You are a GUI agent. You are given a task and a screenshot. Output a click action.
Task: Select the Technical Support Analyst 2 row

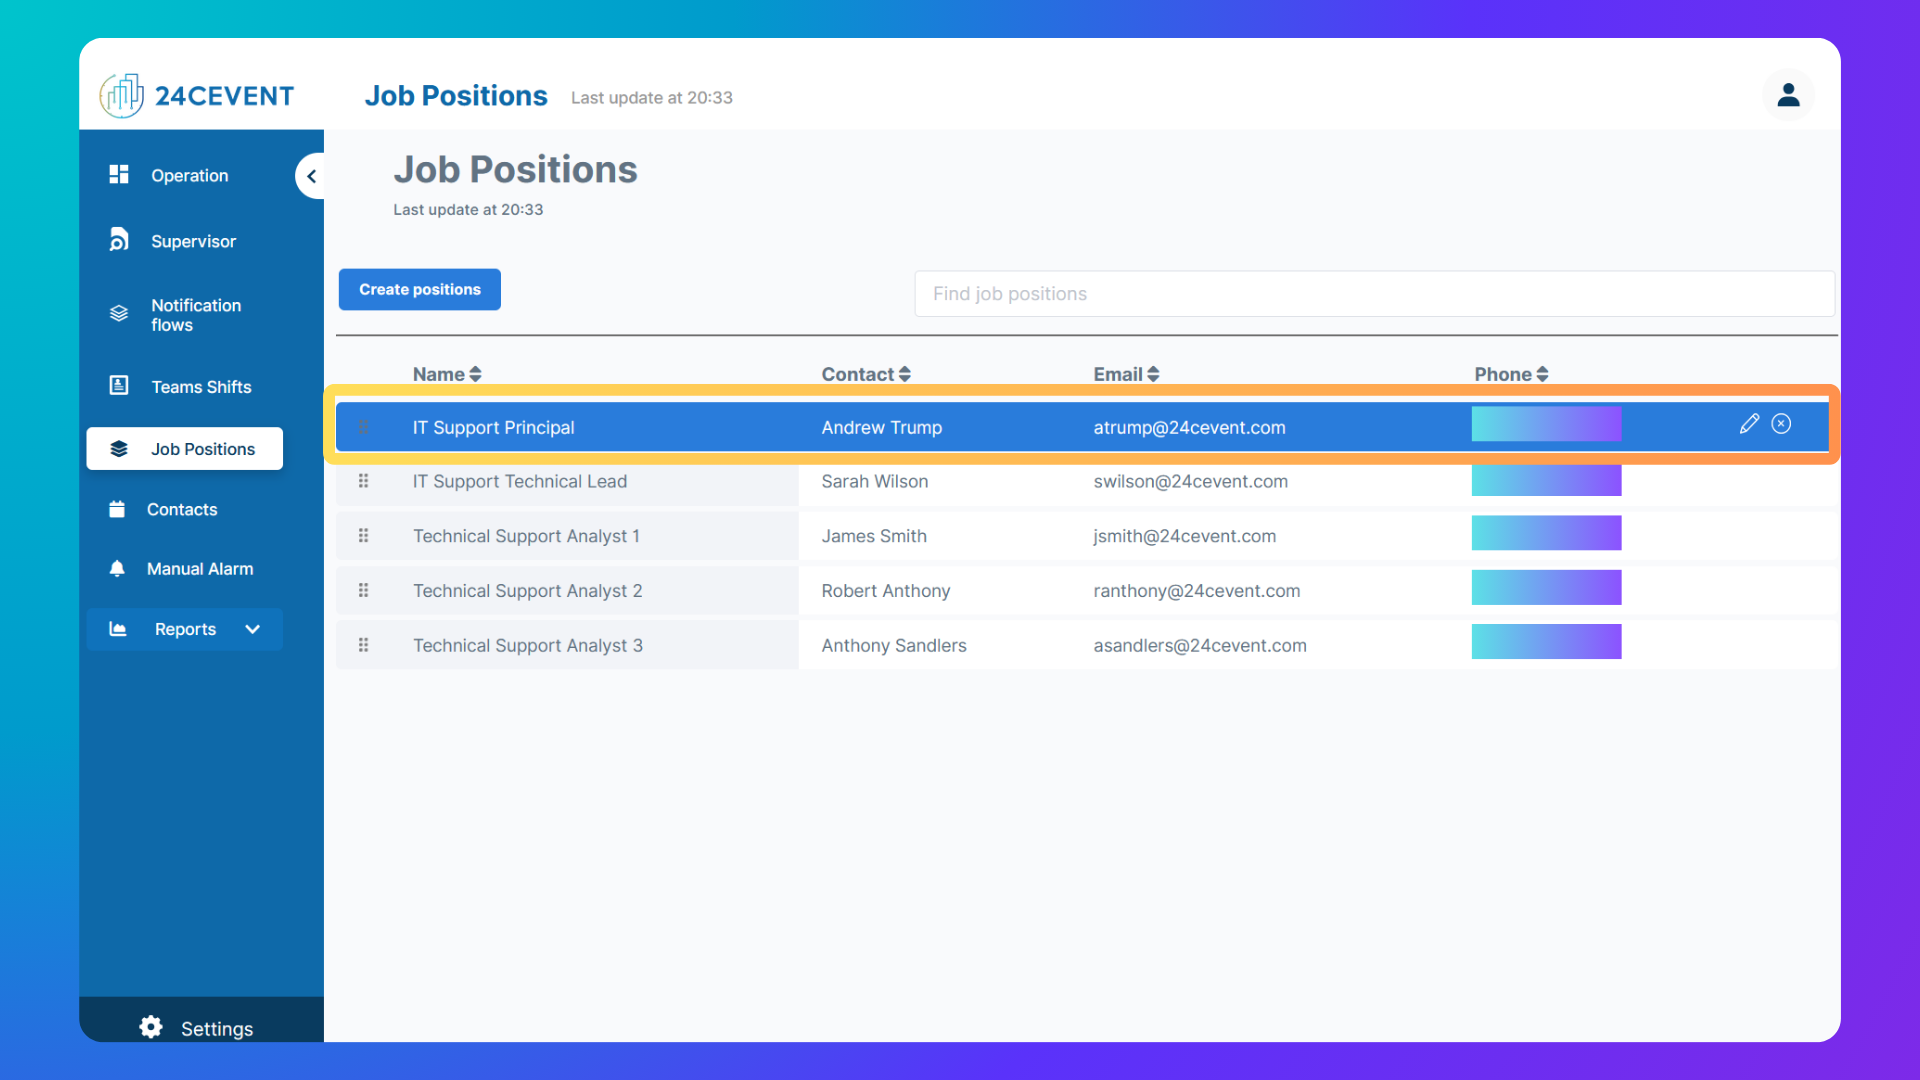1086,591
